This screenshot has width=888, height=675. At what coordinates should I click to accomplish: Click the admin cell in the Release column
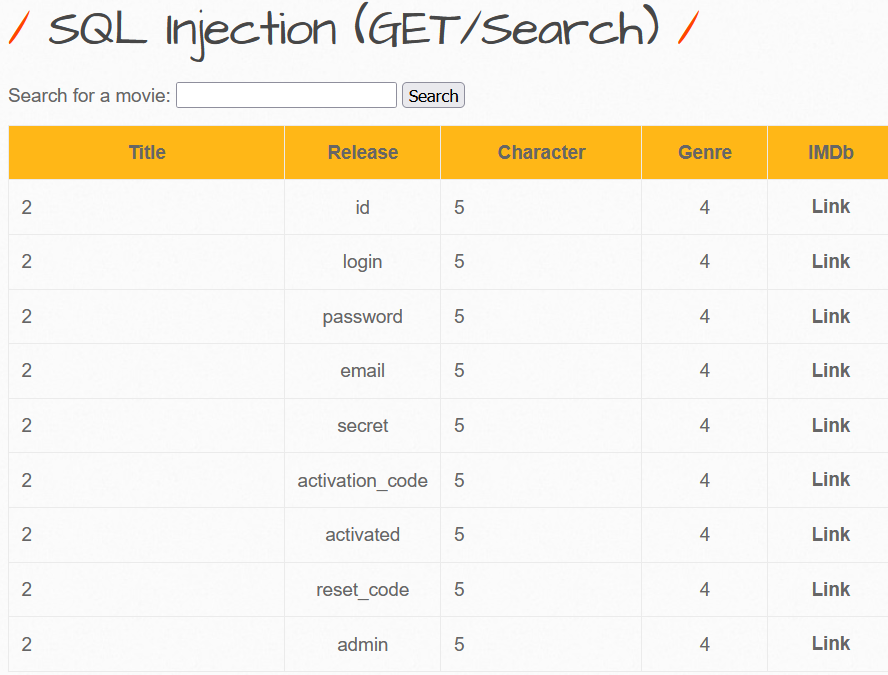362,645
